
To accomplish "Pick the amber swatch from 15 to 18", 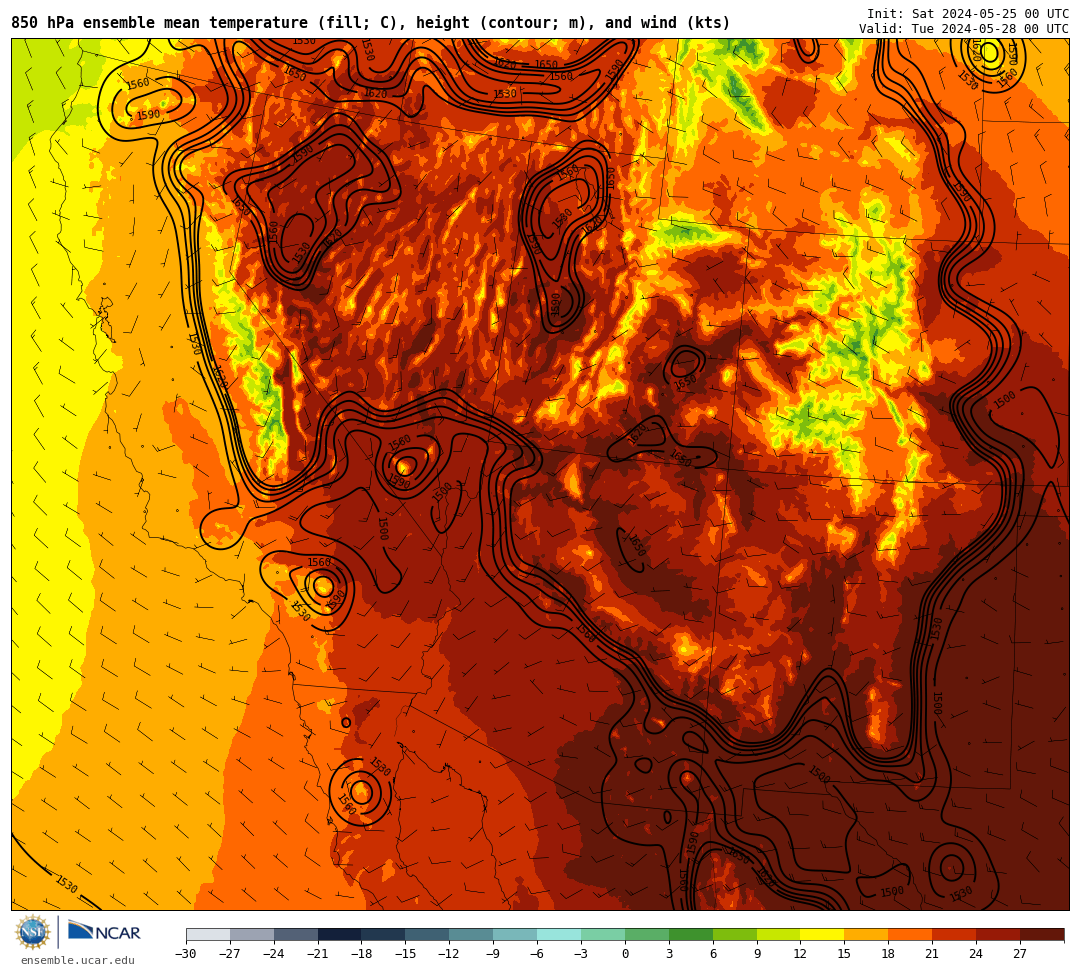I will pyautogui.click(x=866, y=934).
